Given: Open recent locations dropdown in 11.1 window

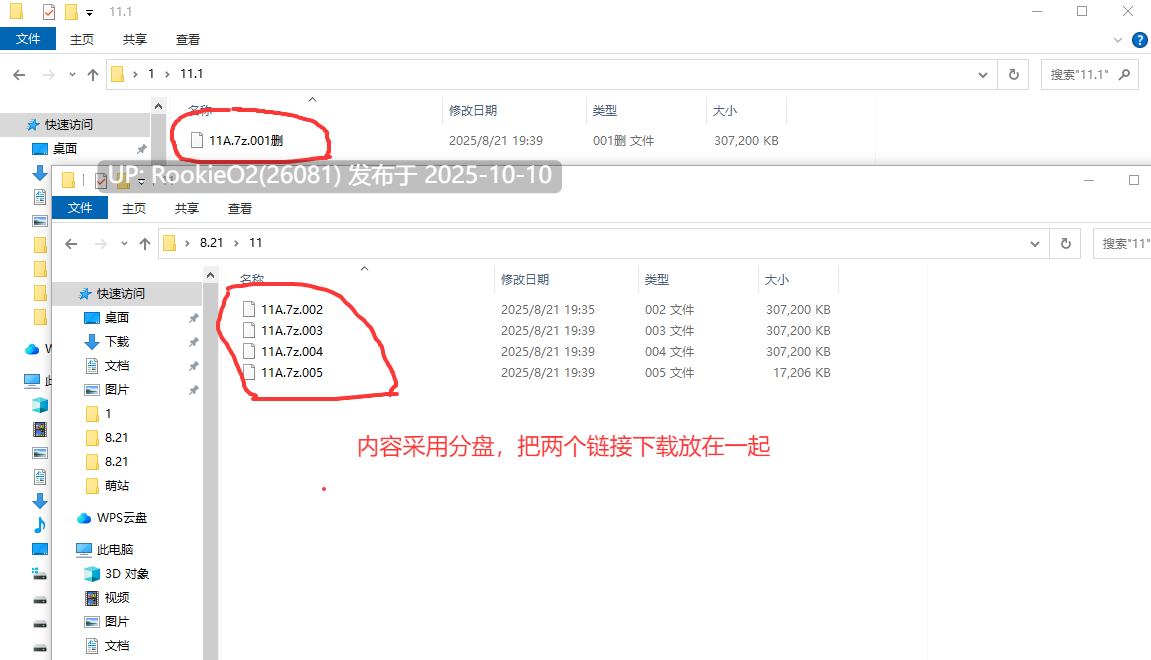Looking at the screenshot, I should [72, 74].
